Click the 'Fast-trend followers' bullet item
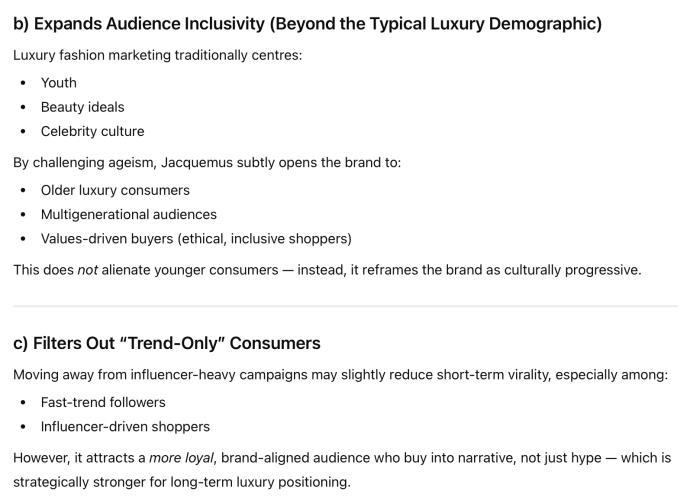The width and height of the screenshot is (690, 504). (103, 402)
